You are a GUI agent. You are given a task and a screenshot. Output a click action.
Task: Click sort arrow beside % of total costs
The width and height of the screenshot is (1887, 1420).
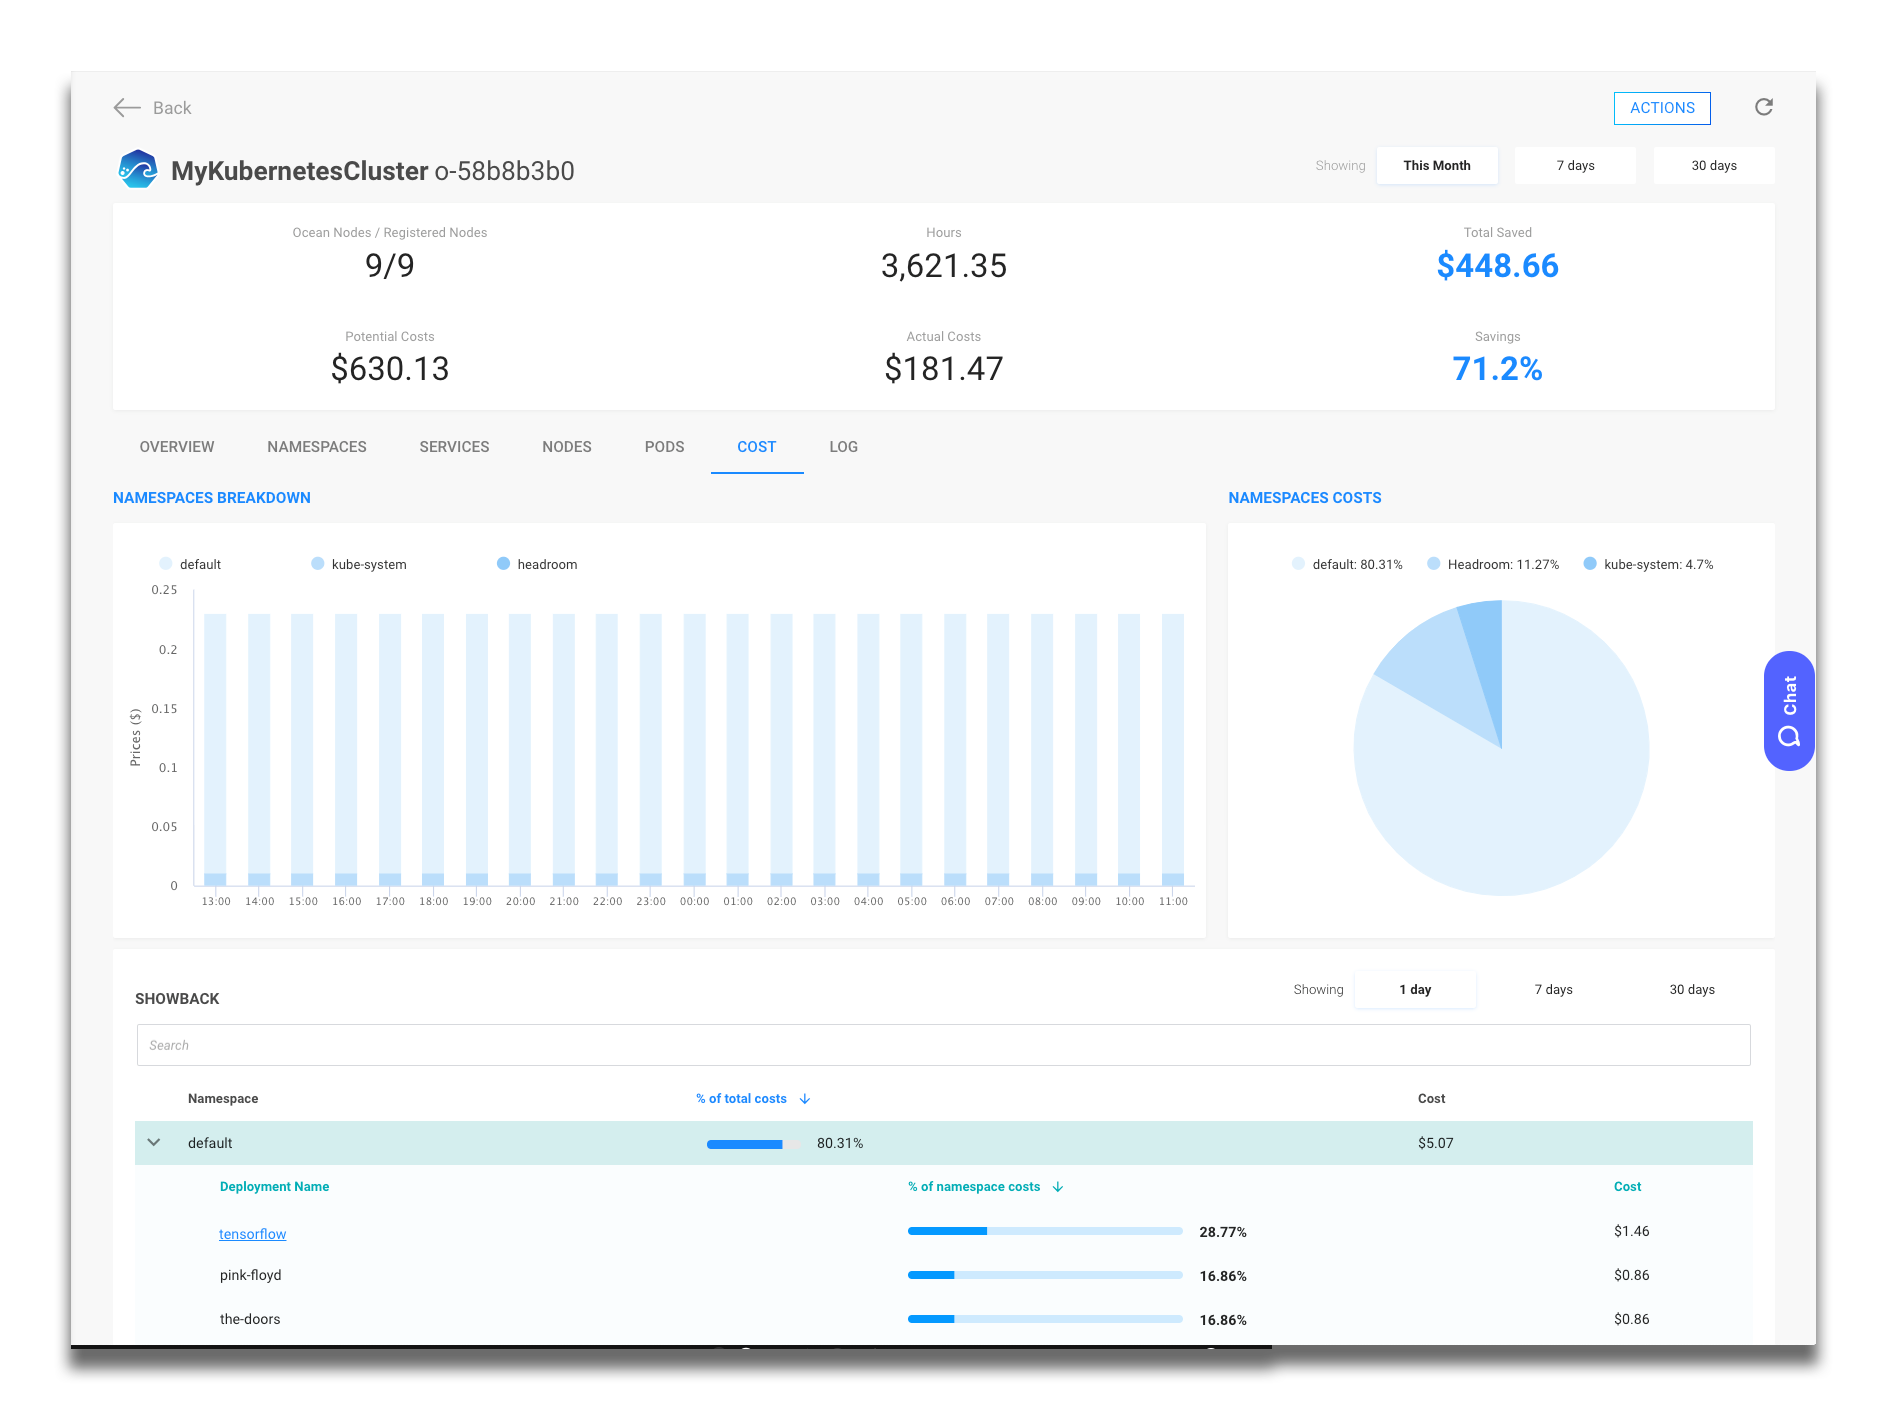tap(805, 1099)
